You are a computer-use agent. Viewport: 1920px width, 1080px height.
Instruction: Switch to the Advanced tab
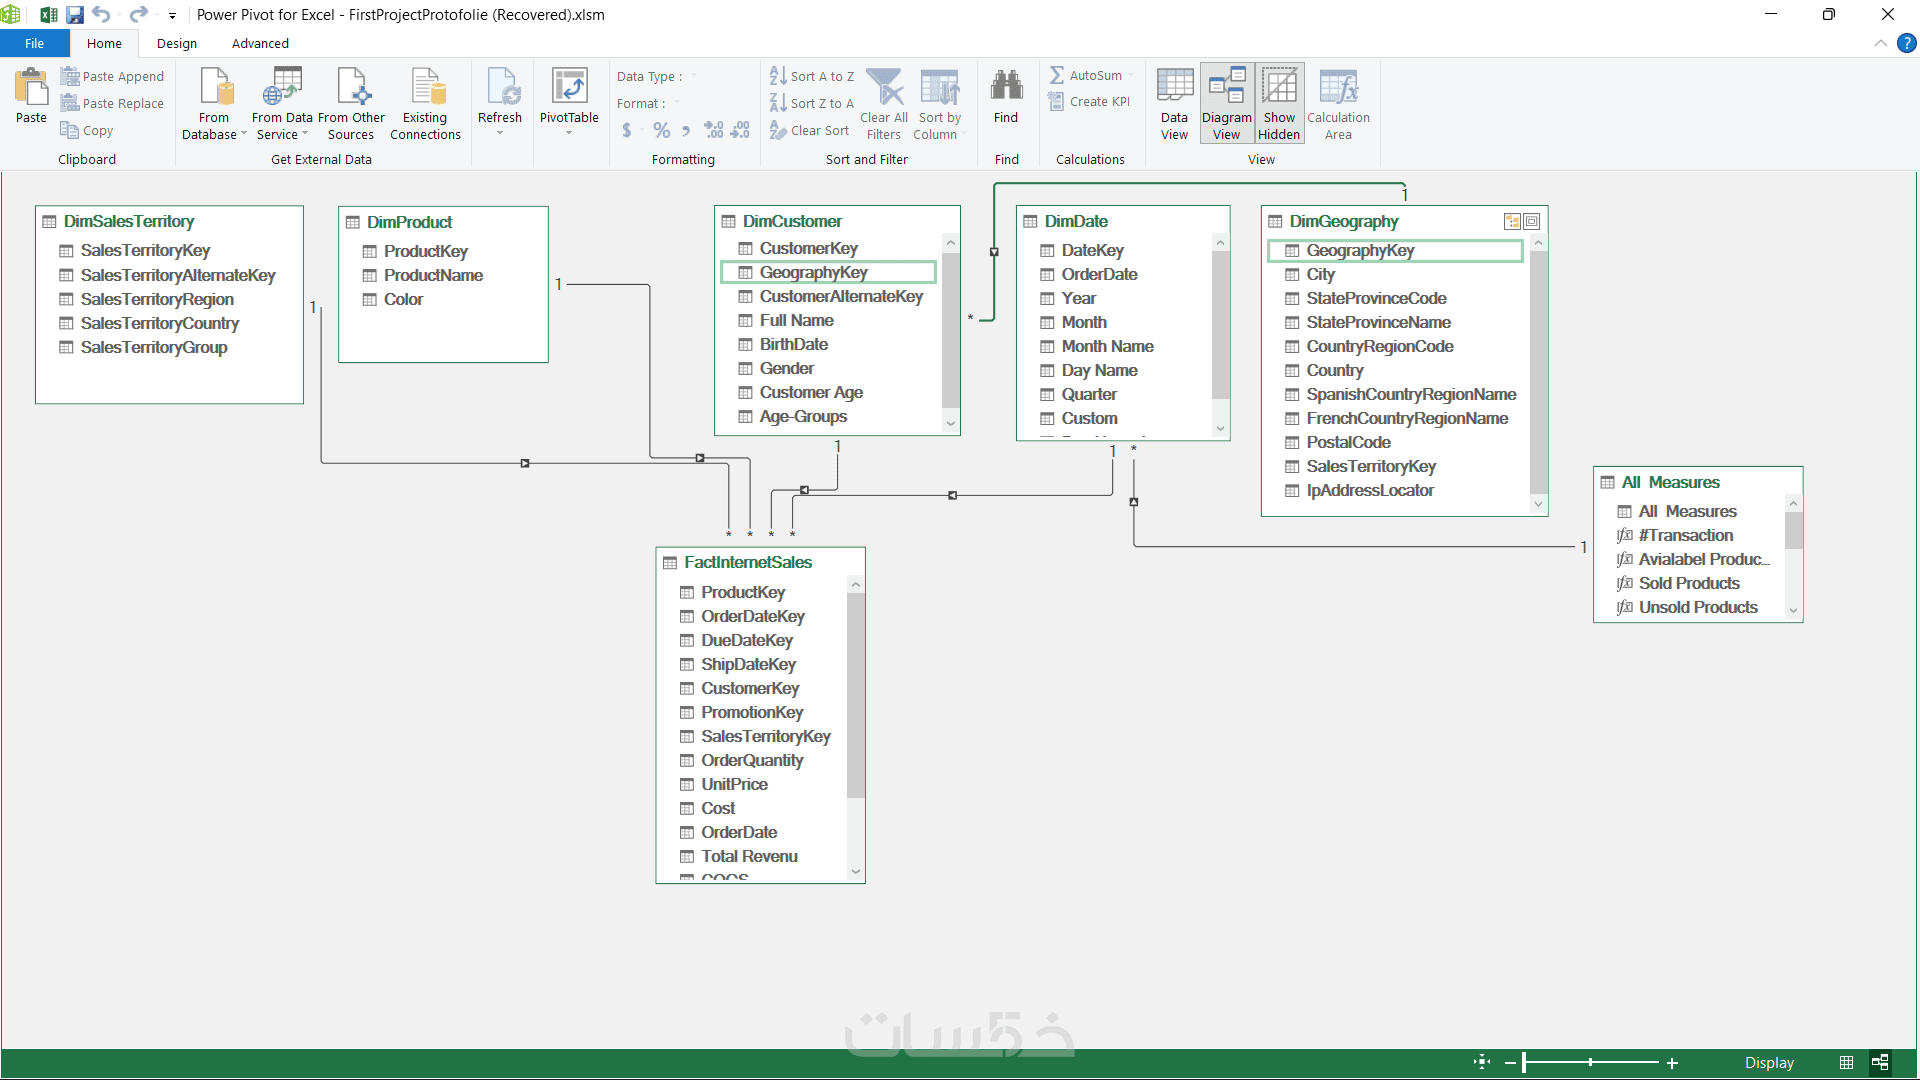[x=260, y=43]
